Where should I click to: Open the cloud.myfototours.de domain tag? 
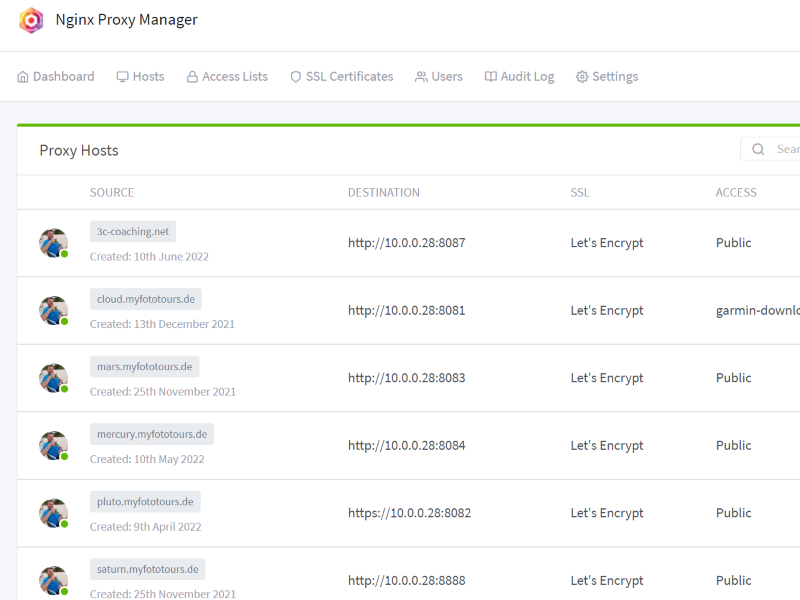click(146, 299)
